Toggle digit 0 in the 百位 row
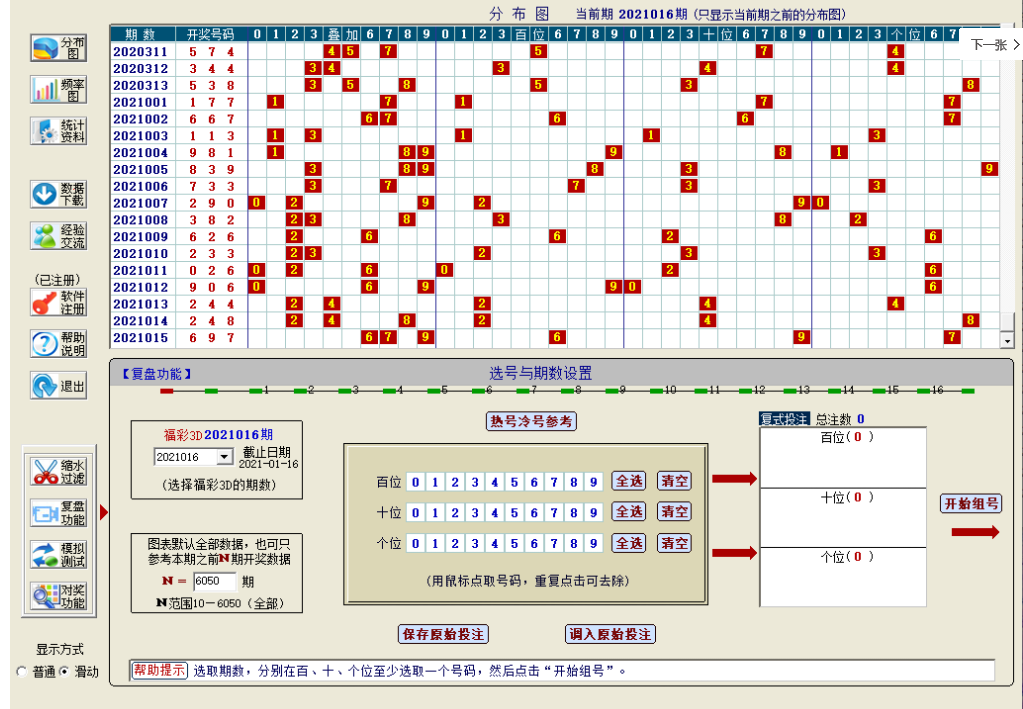1023x709 pixels. [416, 482]
